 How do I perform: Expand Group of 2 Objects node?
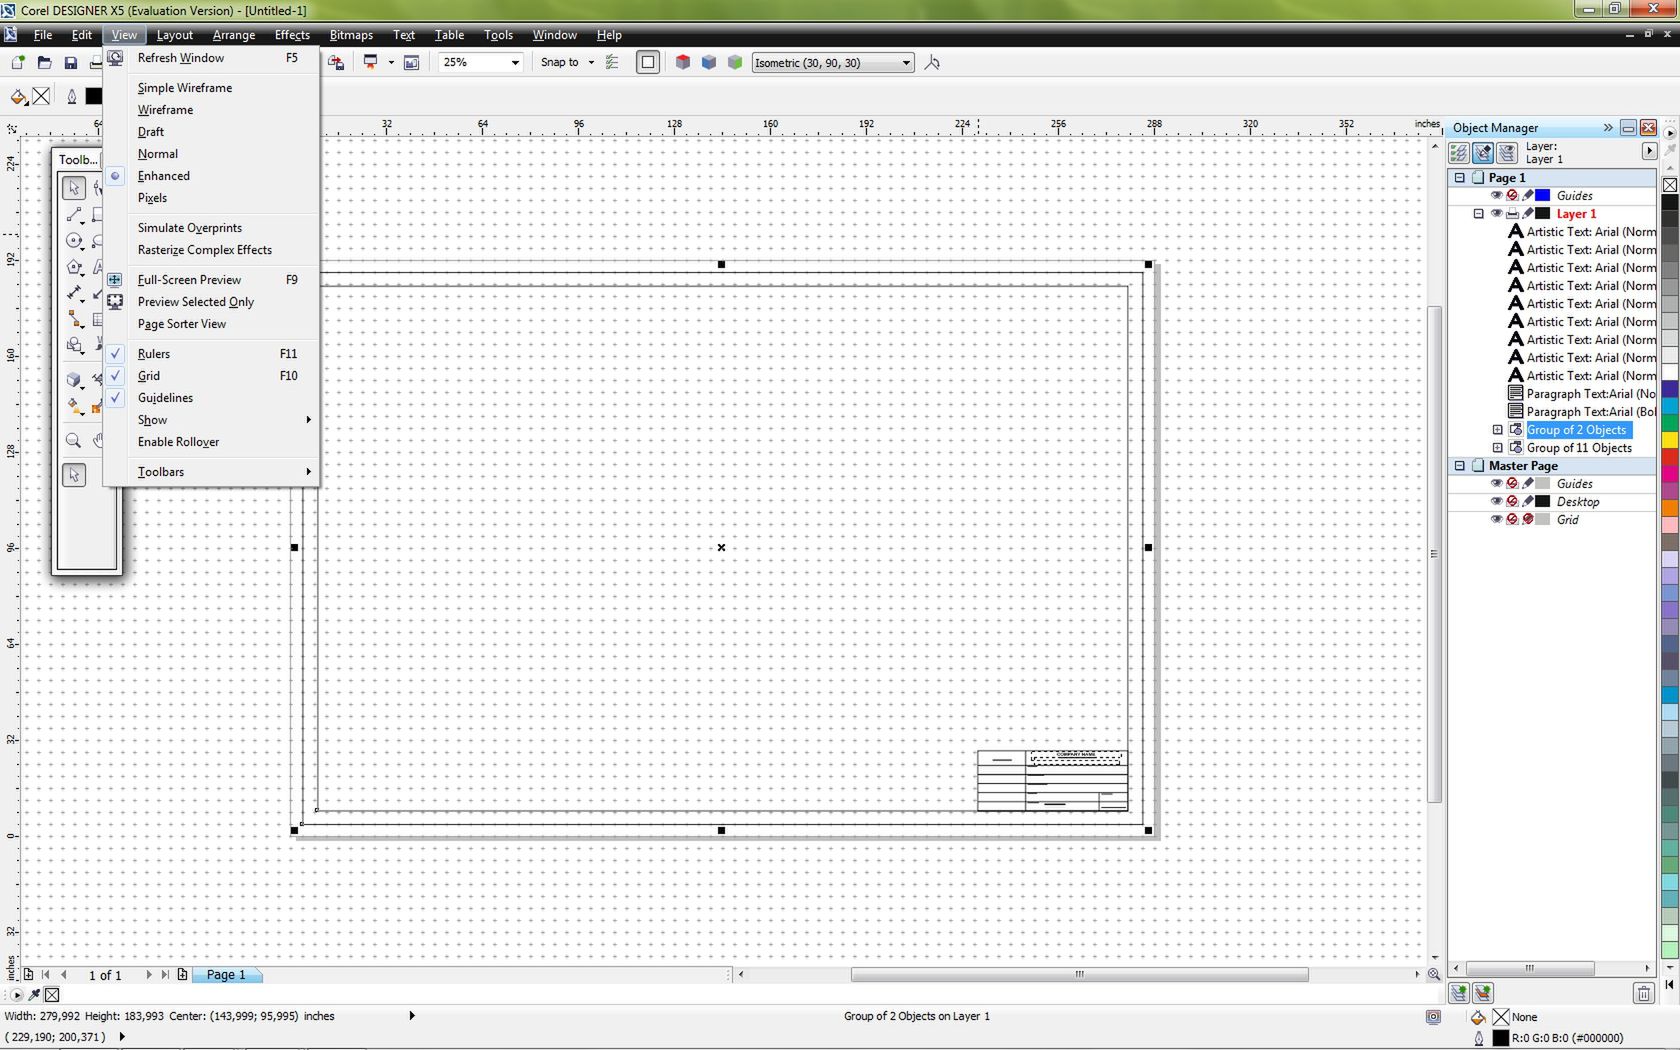click(1497, 430)
